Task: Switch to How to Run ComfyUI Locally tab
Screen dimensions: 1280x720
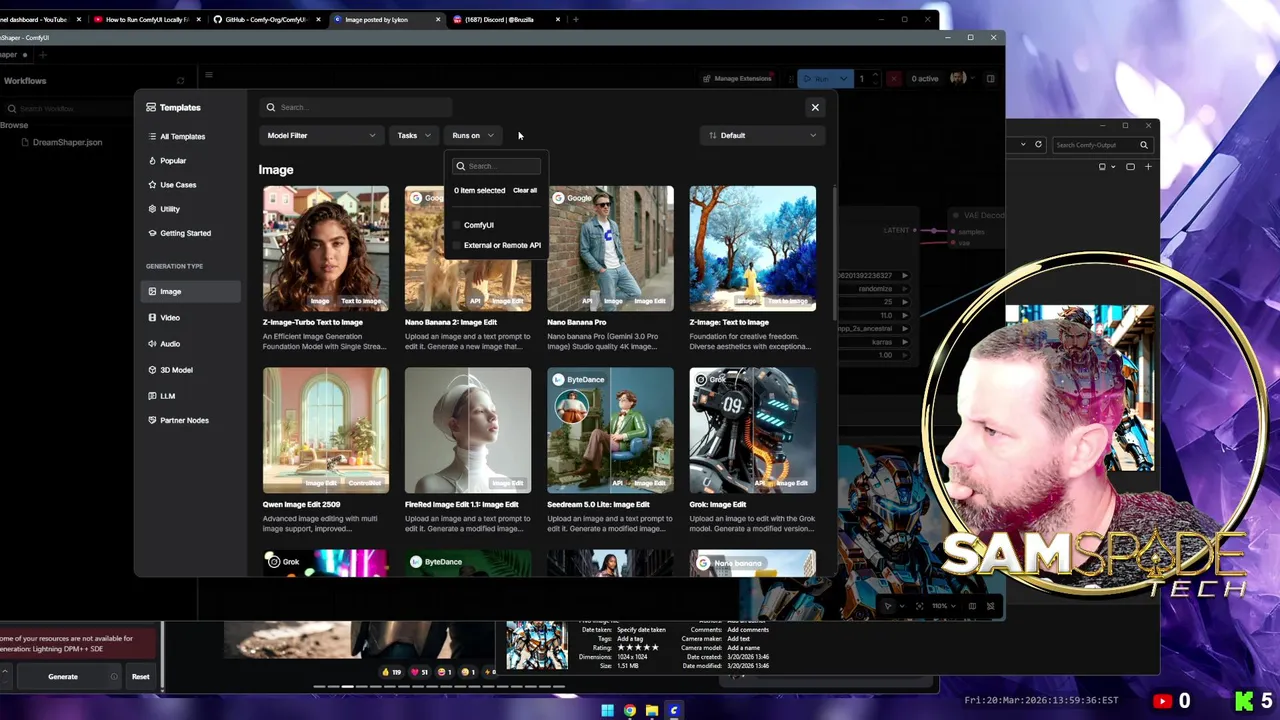Action: pyautogui.click(x=145, y=19)
